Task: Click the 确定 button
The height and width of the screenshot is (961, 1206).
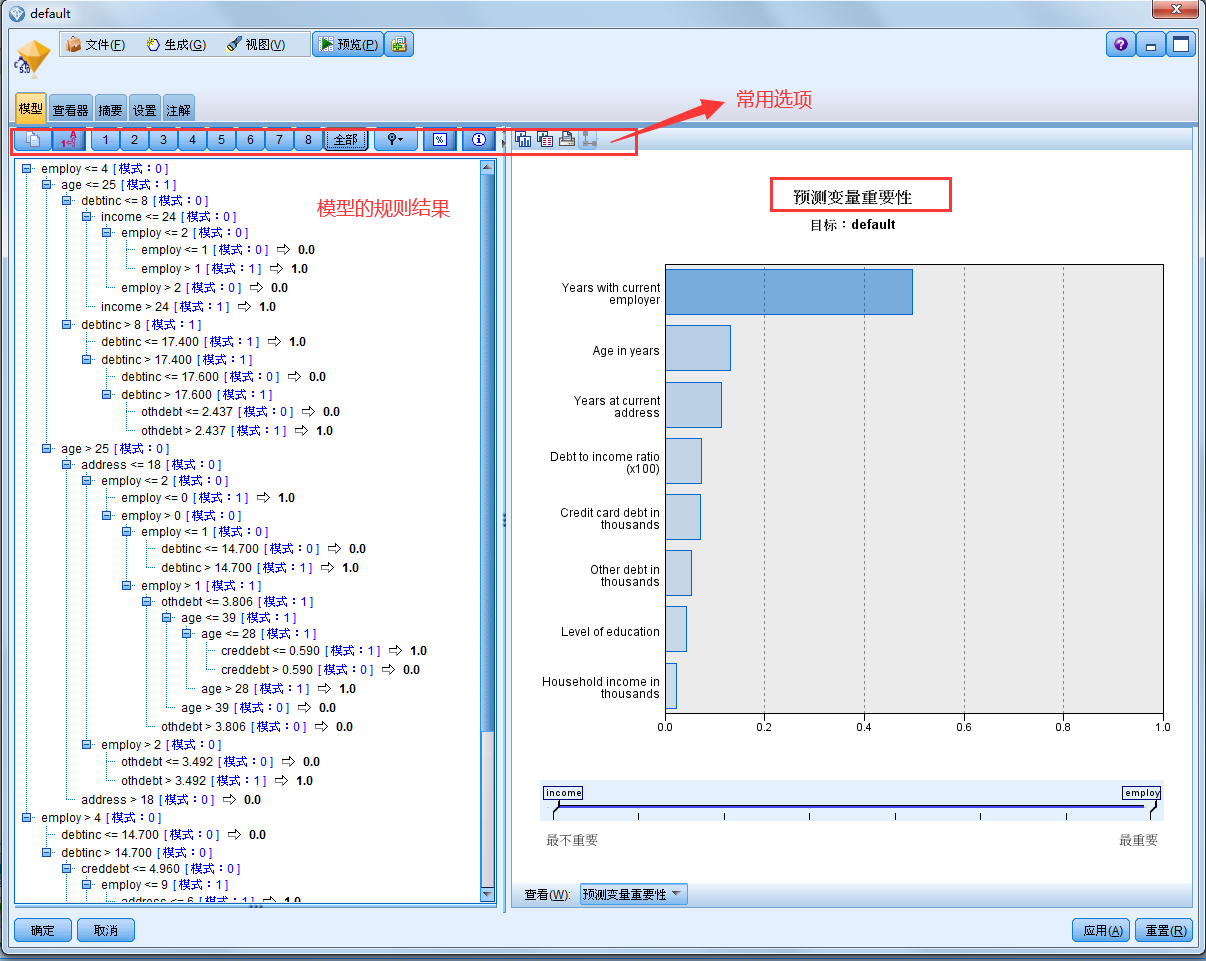Action: (42, 930)
